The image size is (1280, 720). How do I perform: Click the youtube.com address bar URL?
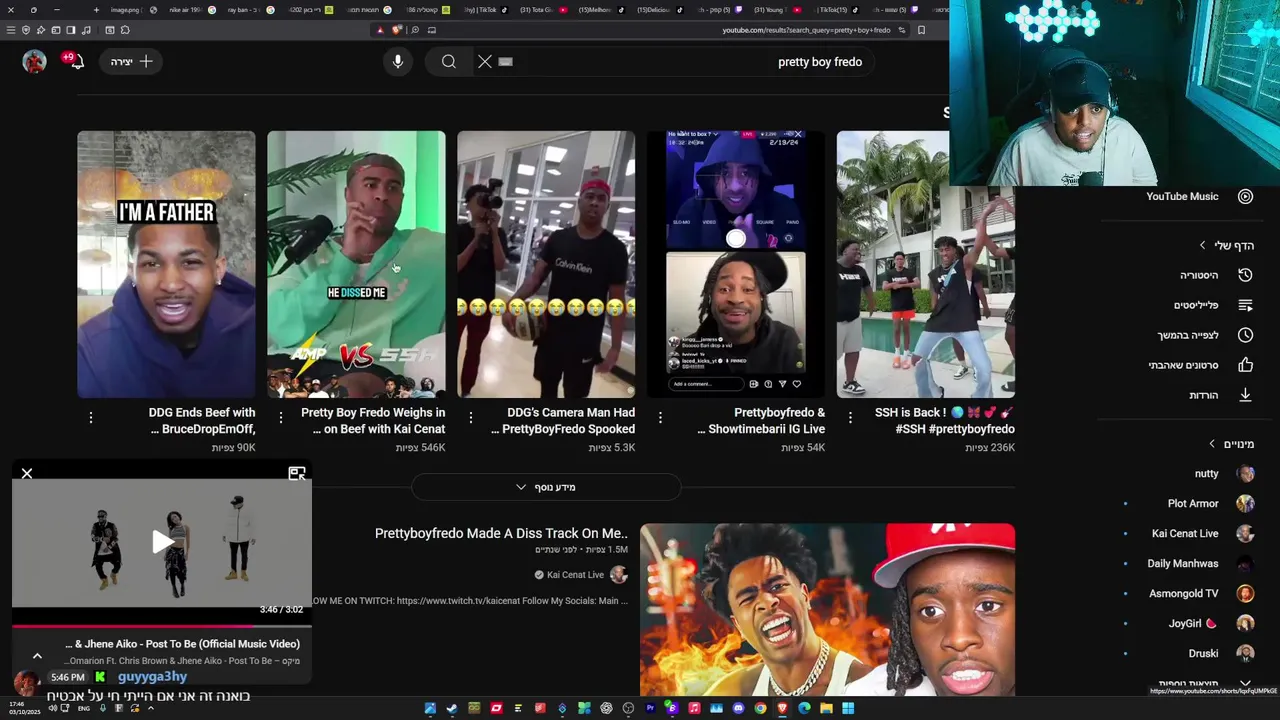[x=806, y=30]
